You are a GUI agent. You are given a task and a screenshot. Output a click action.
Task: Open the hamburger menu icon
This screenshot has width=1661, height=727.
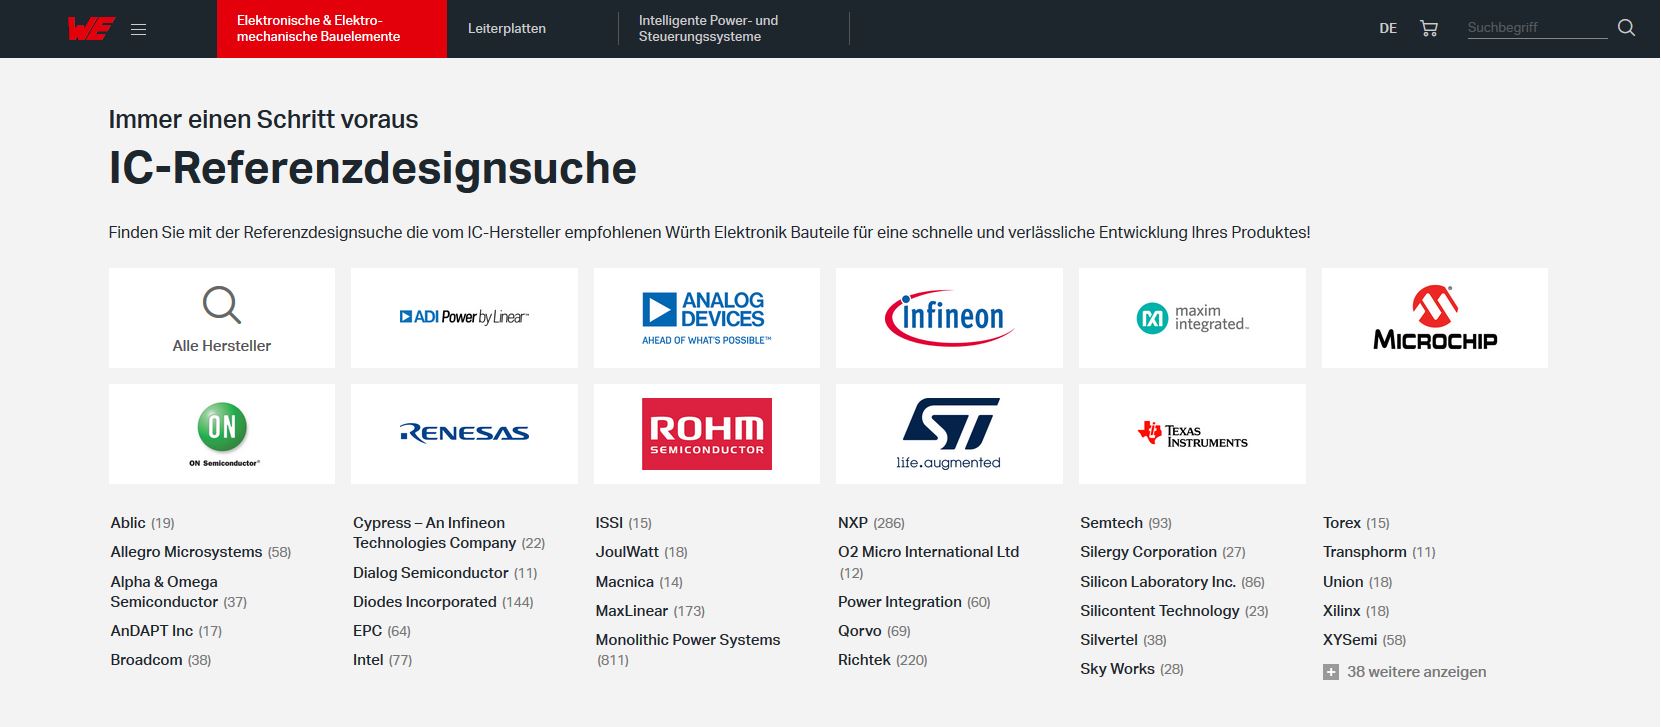(x=139, y=30)
